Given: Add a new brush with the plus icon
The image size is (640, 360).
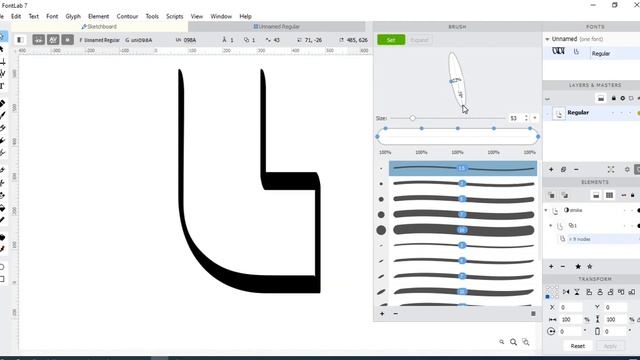Looking at the screenshot, I should pyautogui.click(x=382, y=313).
